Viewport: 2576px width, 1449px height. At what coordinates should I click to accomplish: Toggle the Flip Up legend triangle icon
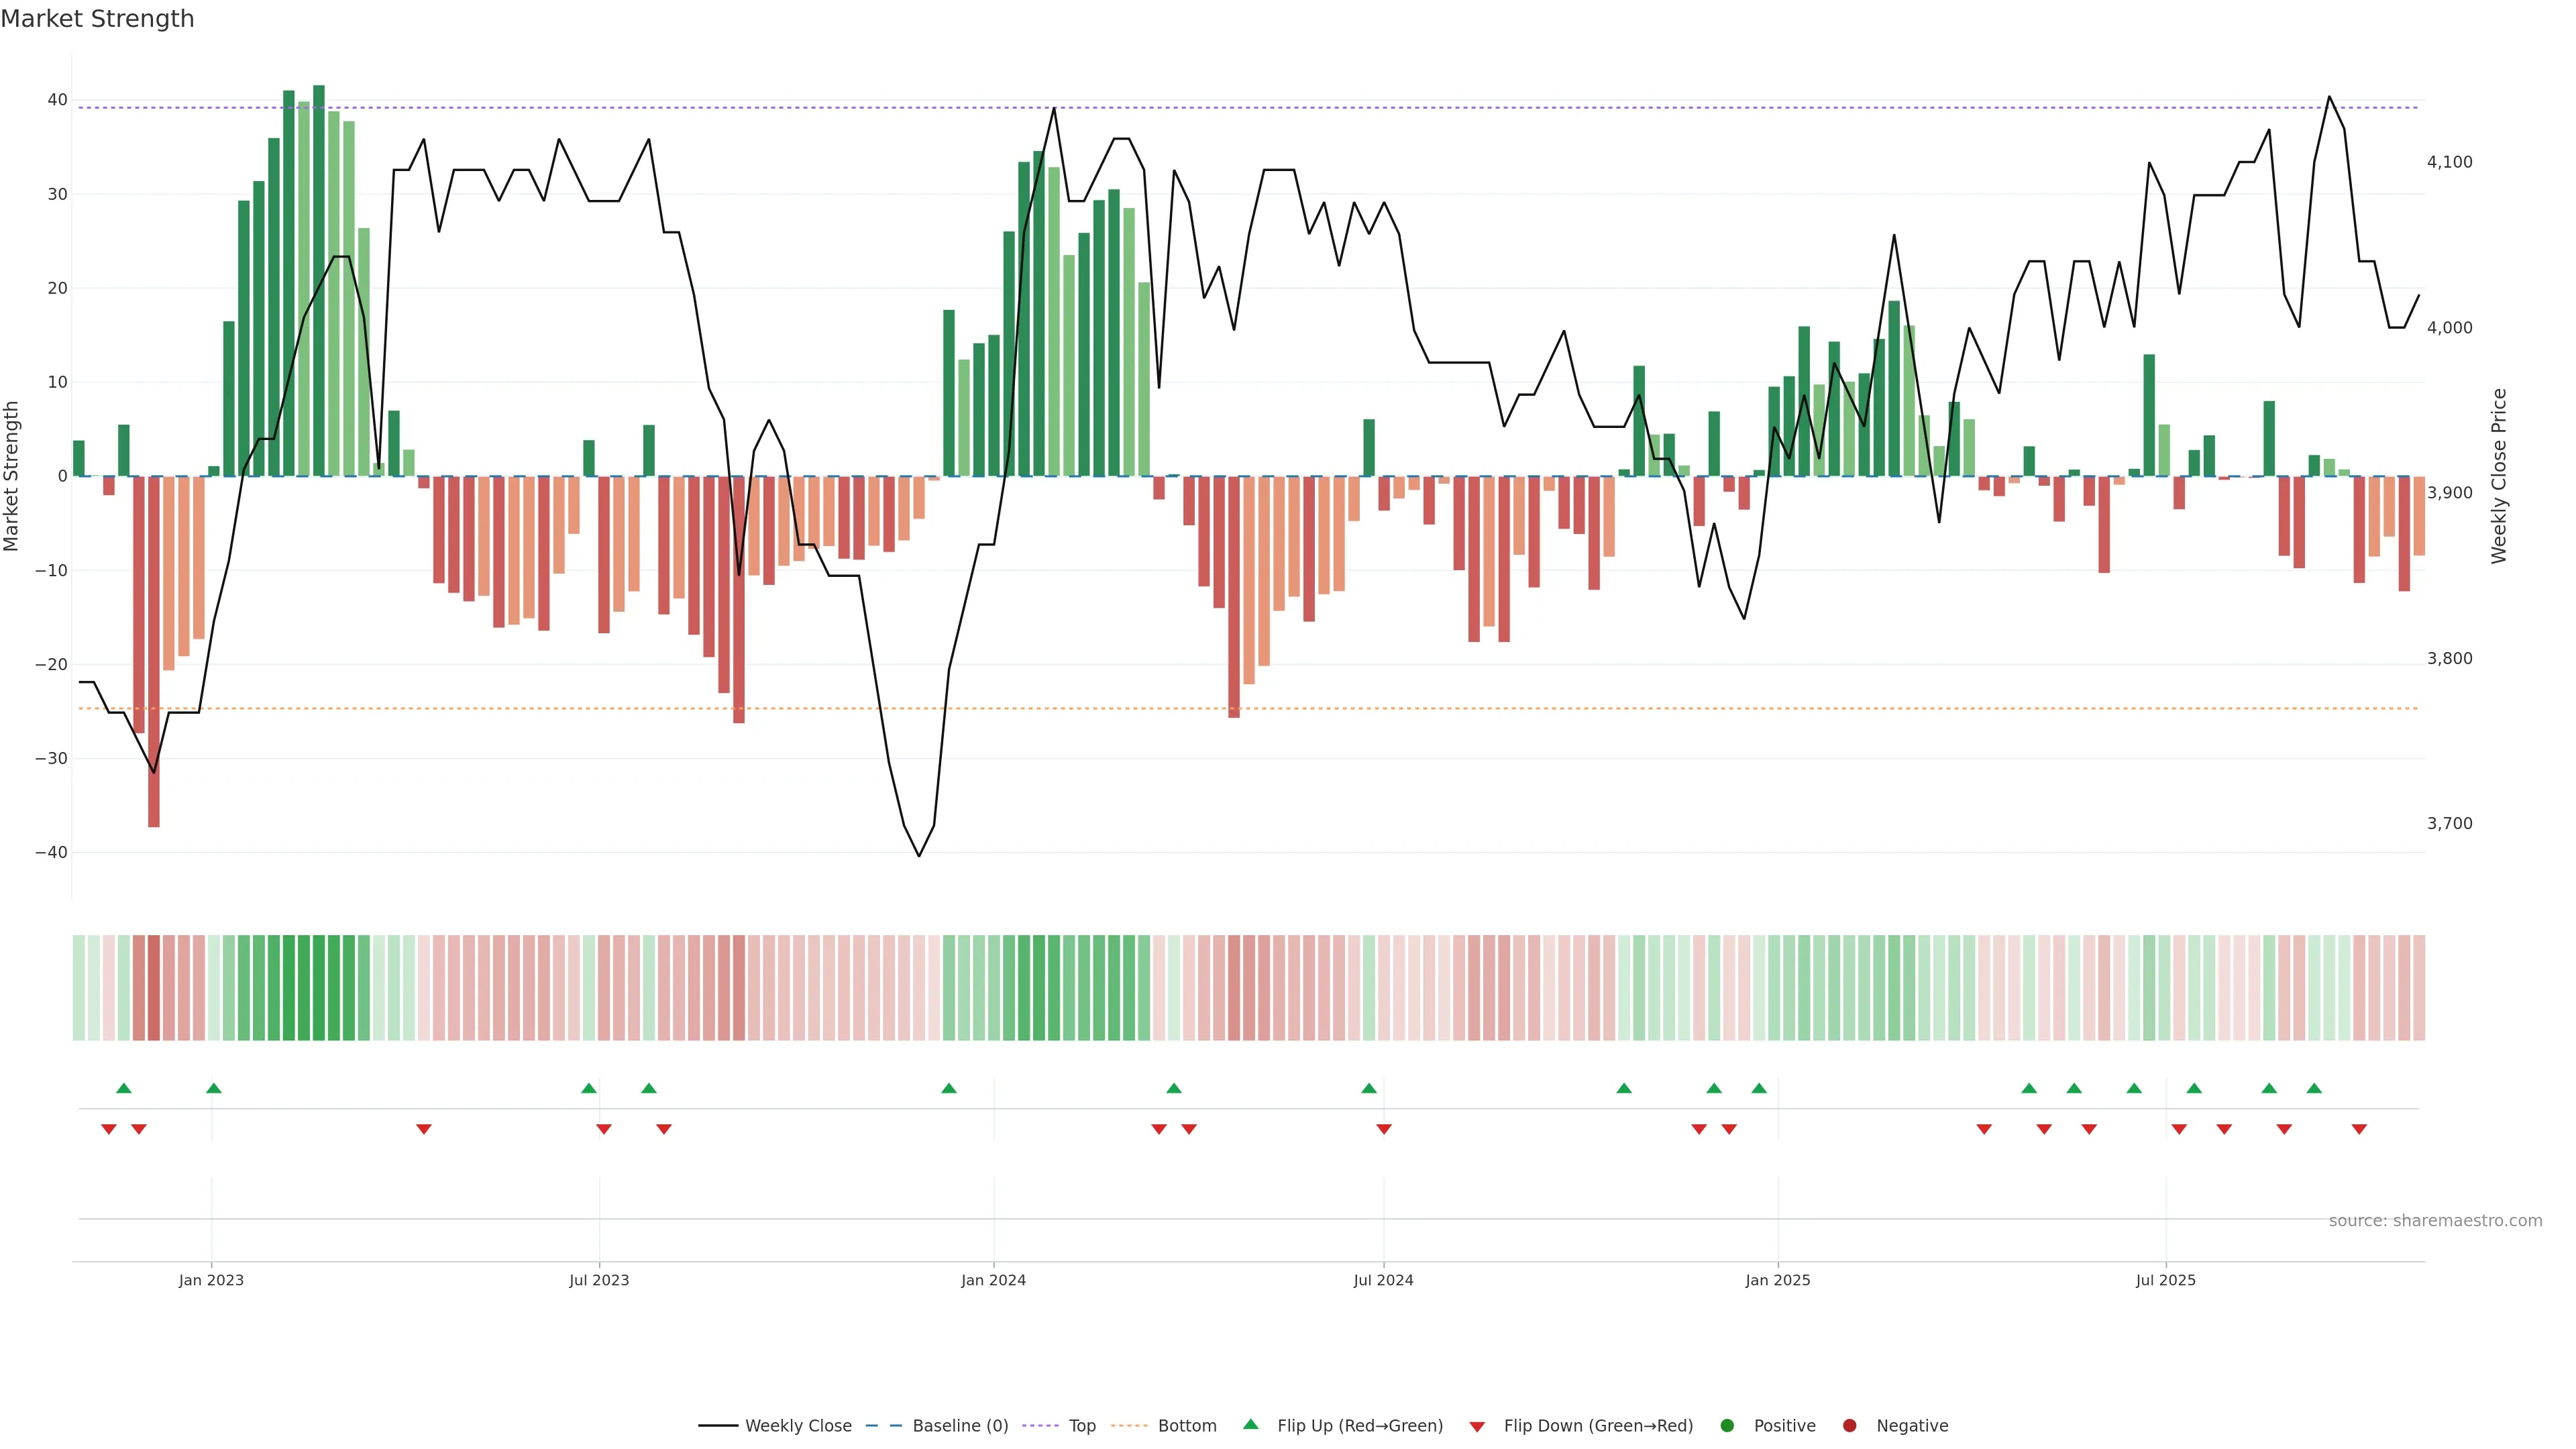(x=1250, y=1425)
